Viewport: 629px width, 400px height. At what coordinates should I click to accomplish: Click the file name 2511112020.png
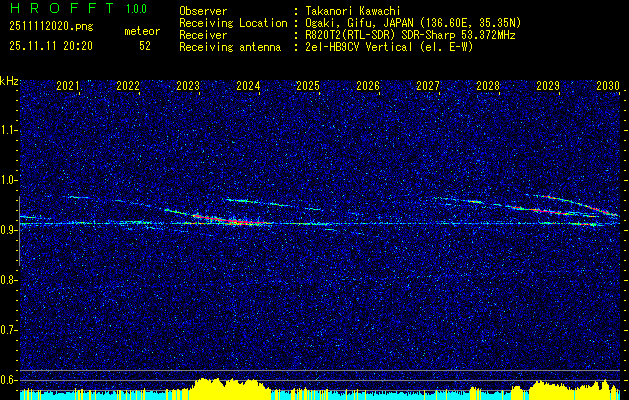[x=51, y=27]
